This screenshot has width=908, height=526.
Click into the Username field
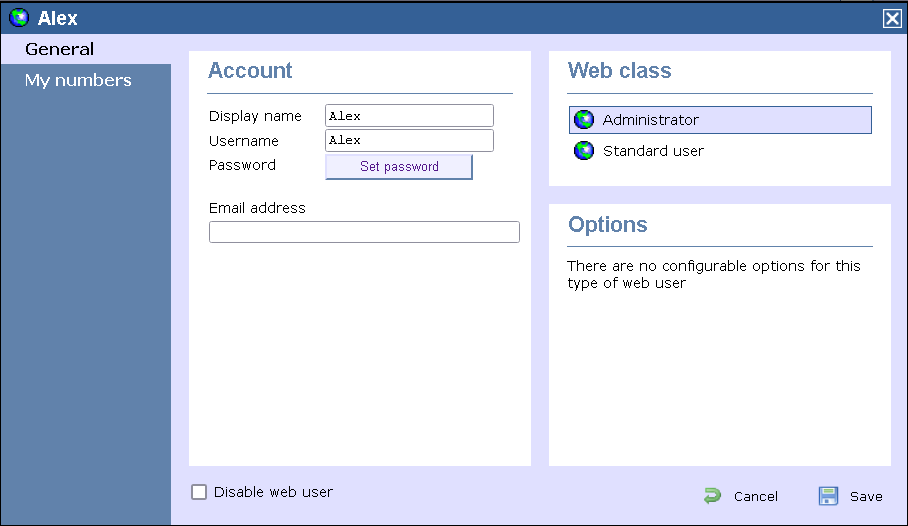click(409, 141)
